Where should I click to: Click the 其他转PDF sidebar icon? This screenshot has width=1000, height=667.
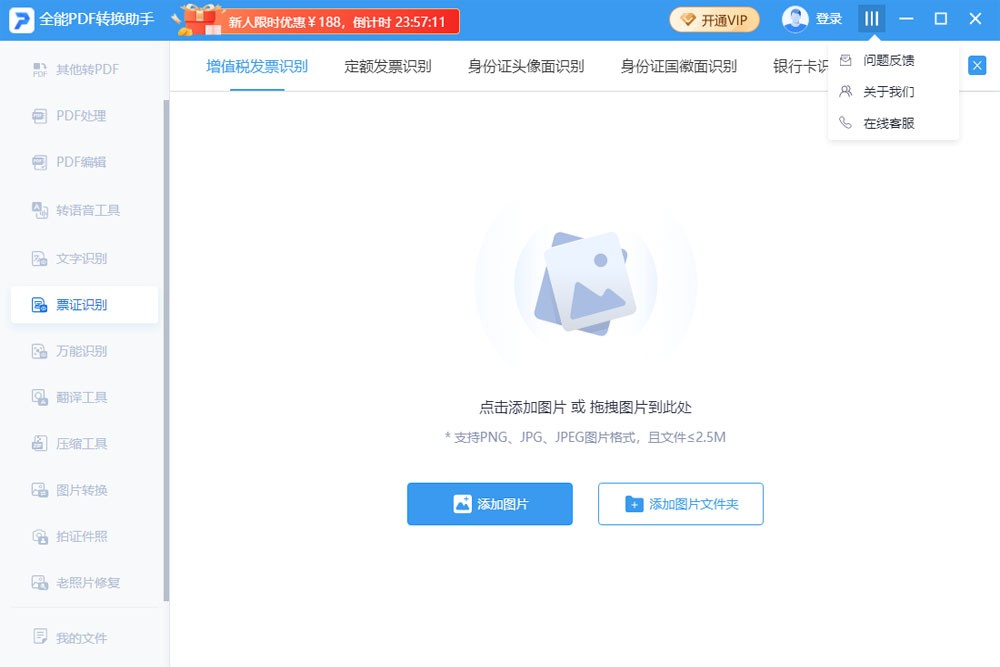click(x=40, y=70)
